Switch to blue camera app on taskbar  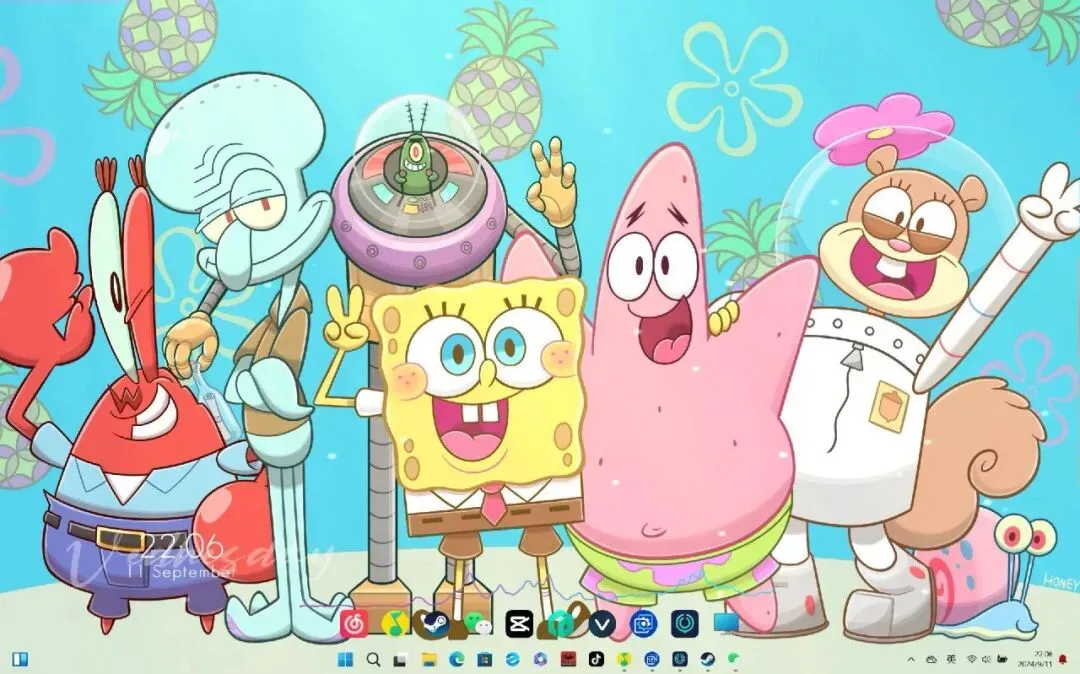652,660
